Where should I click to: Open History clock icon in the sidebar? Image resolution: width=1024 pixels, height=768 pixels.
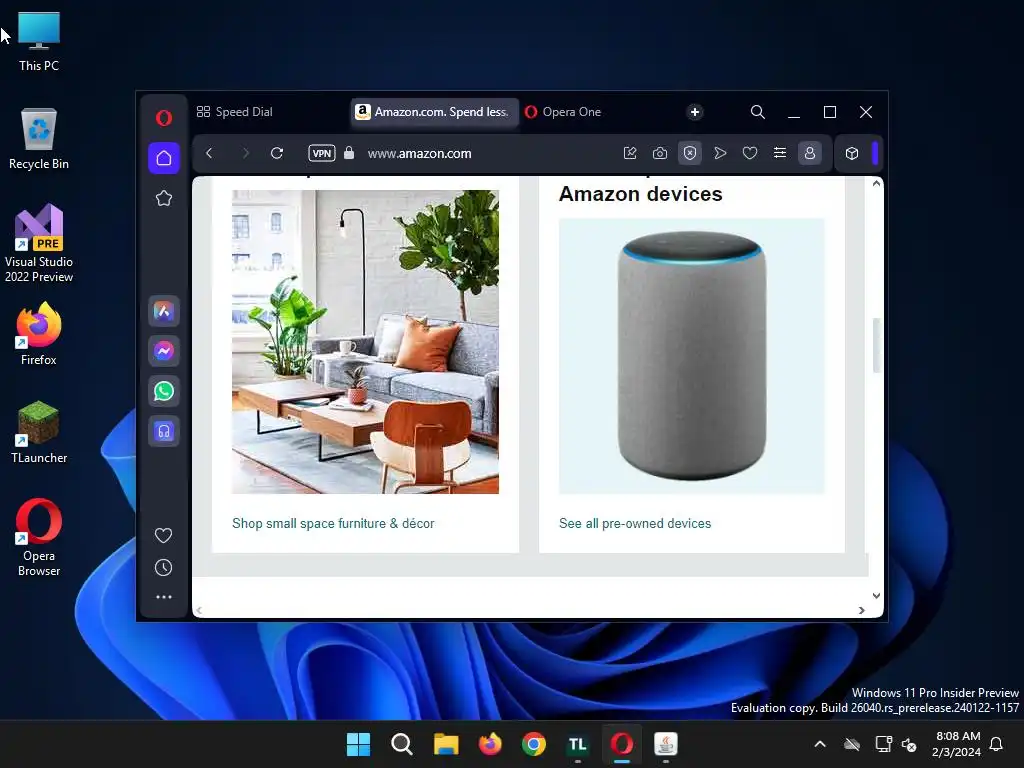click(163, 568)
